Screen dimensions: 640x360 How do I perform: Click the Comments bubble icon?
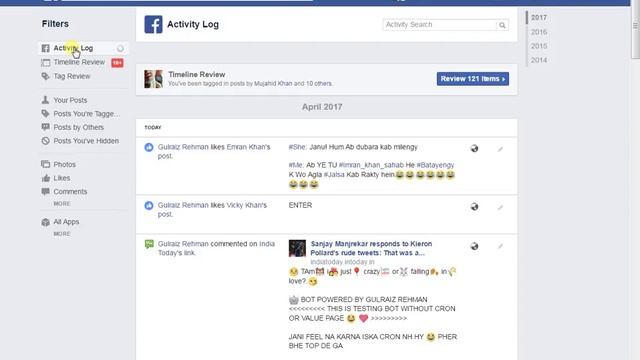[x=45, y=191]
